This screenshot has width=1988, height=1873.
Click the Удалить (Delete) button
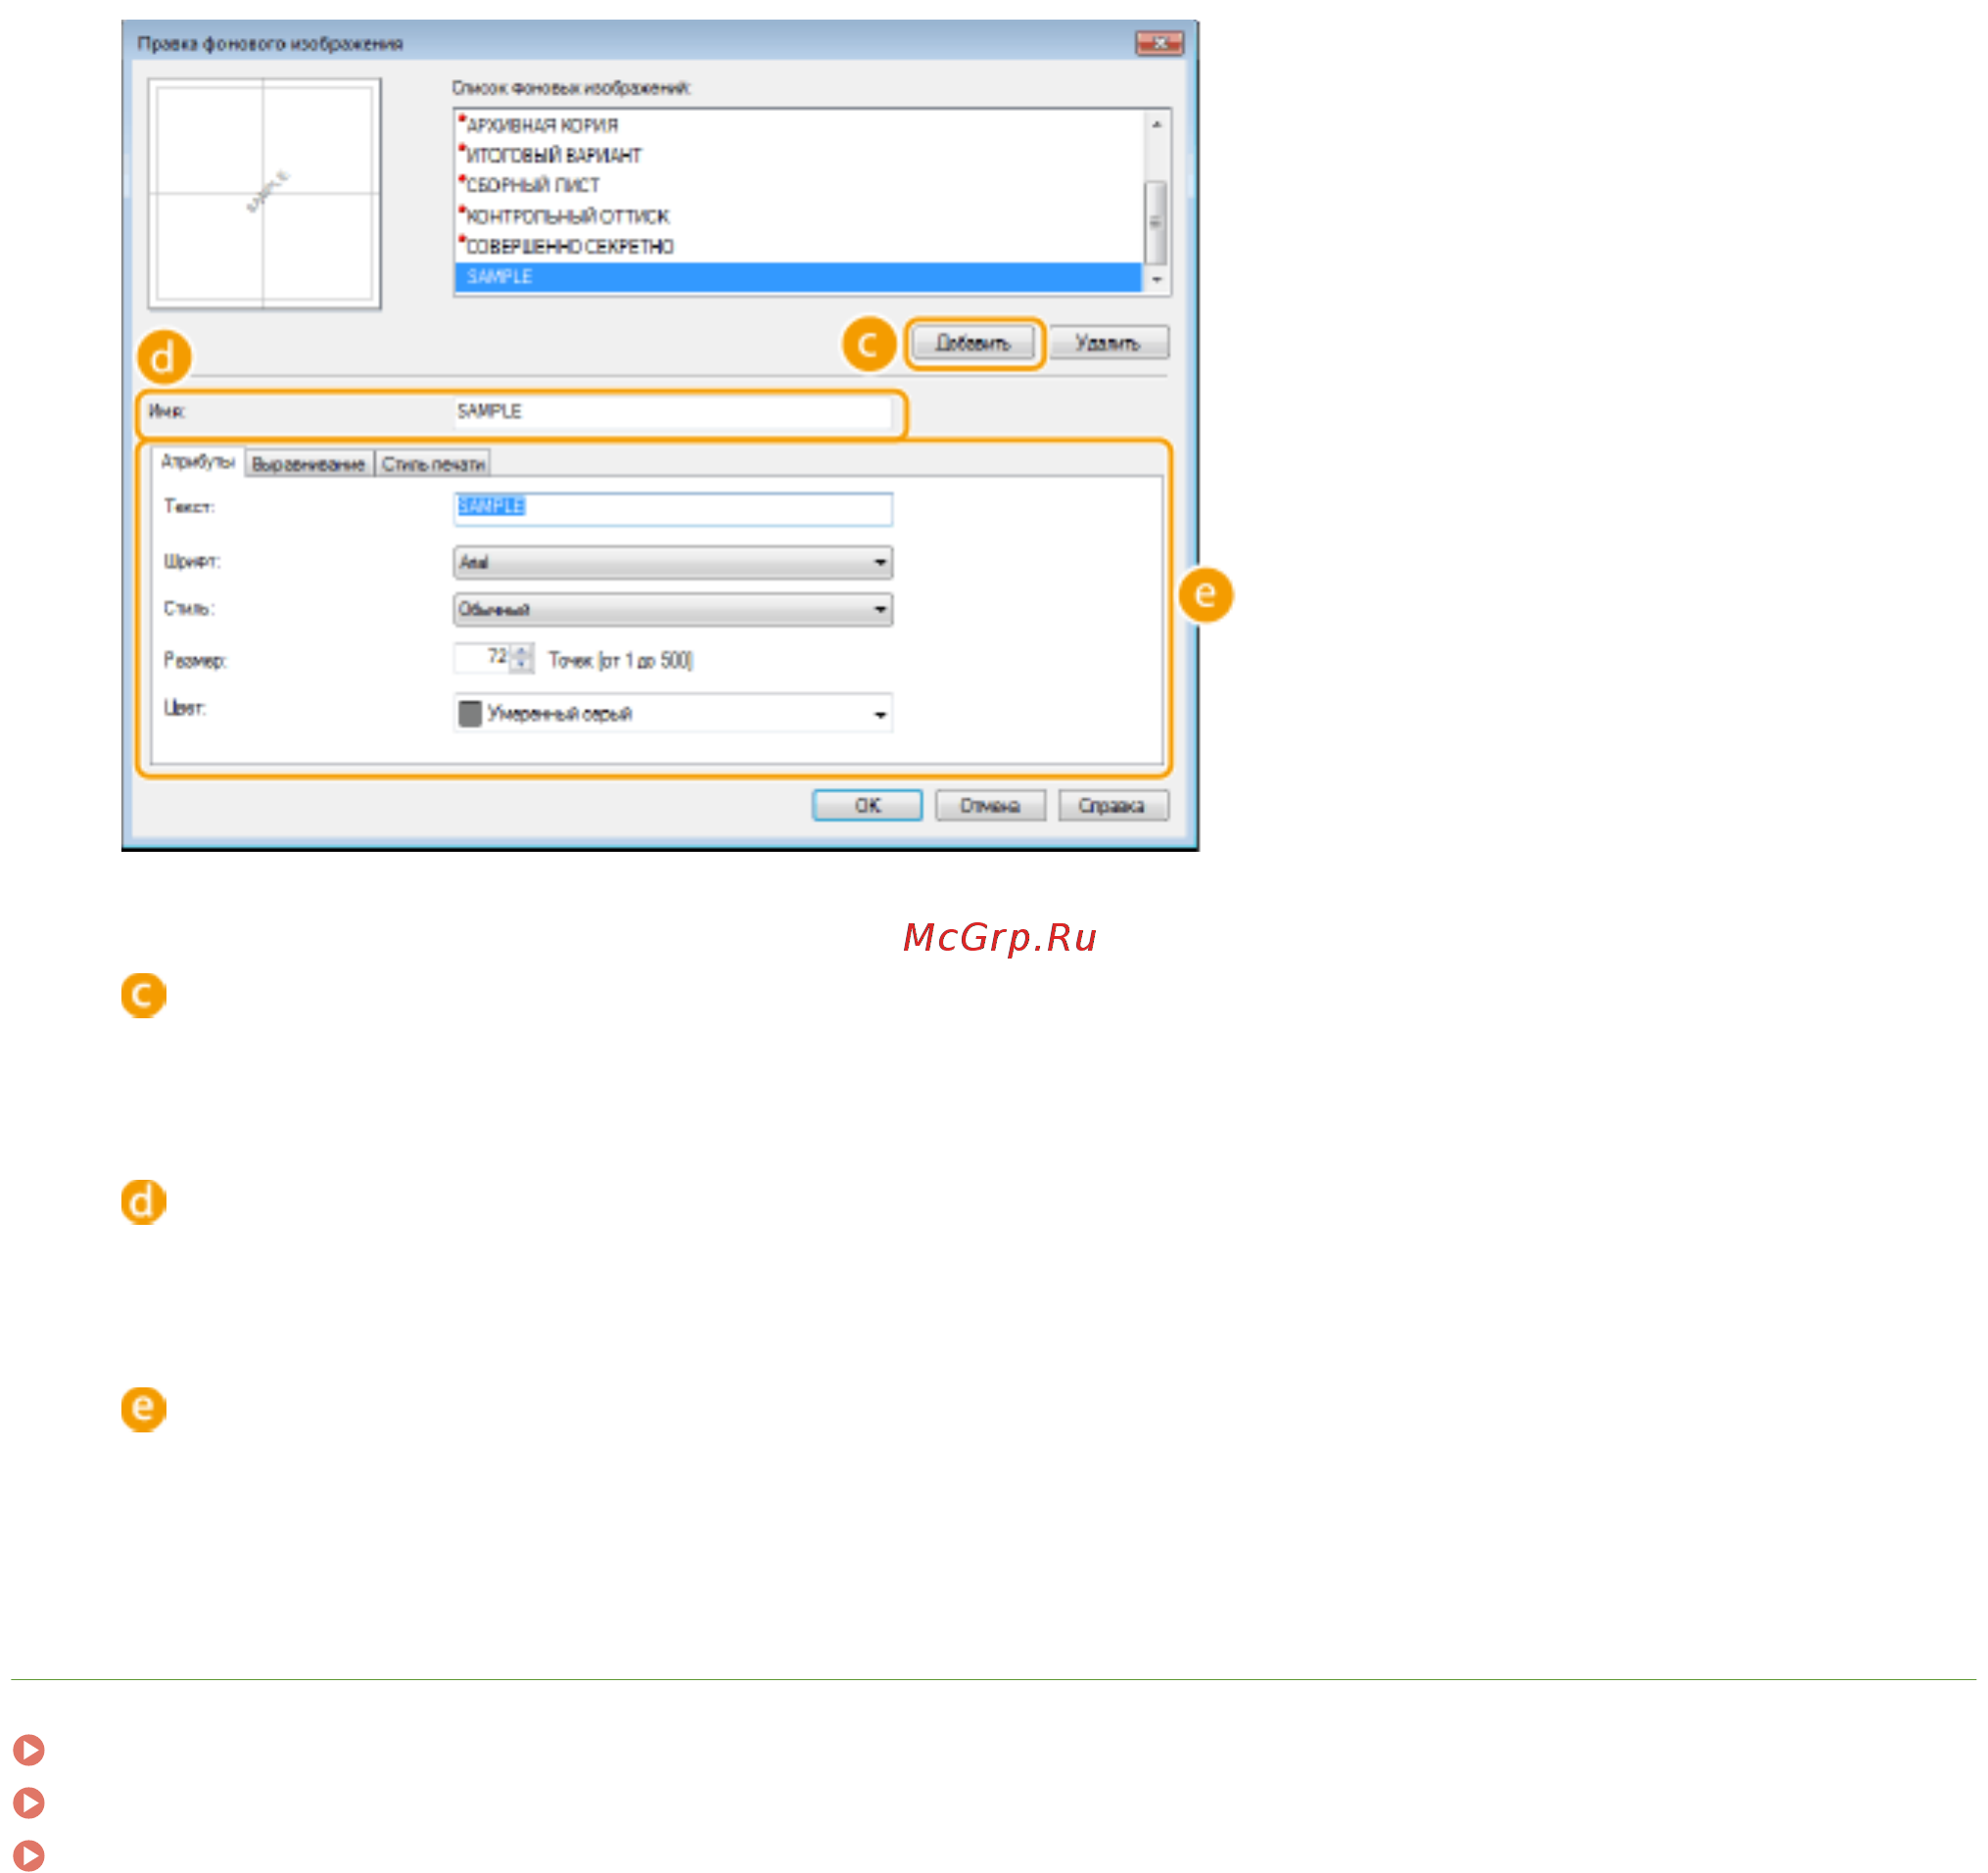pos(1108,343)
